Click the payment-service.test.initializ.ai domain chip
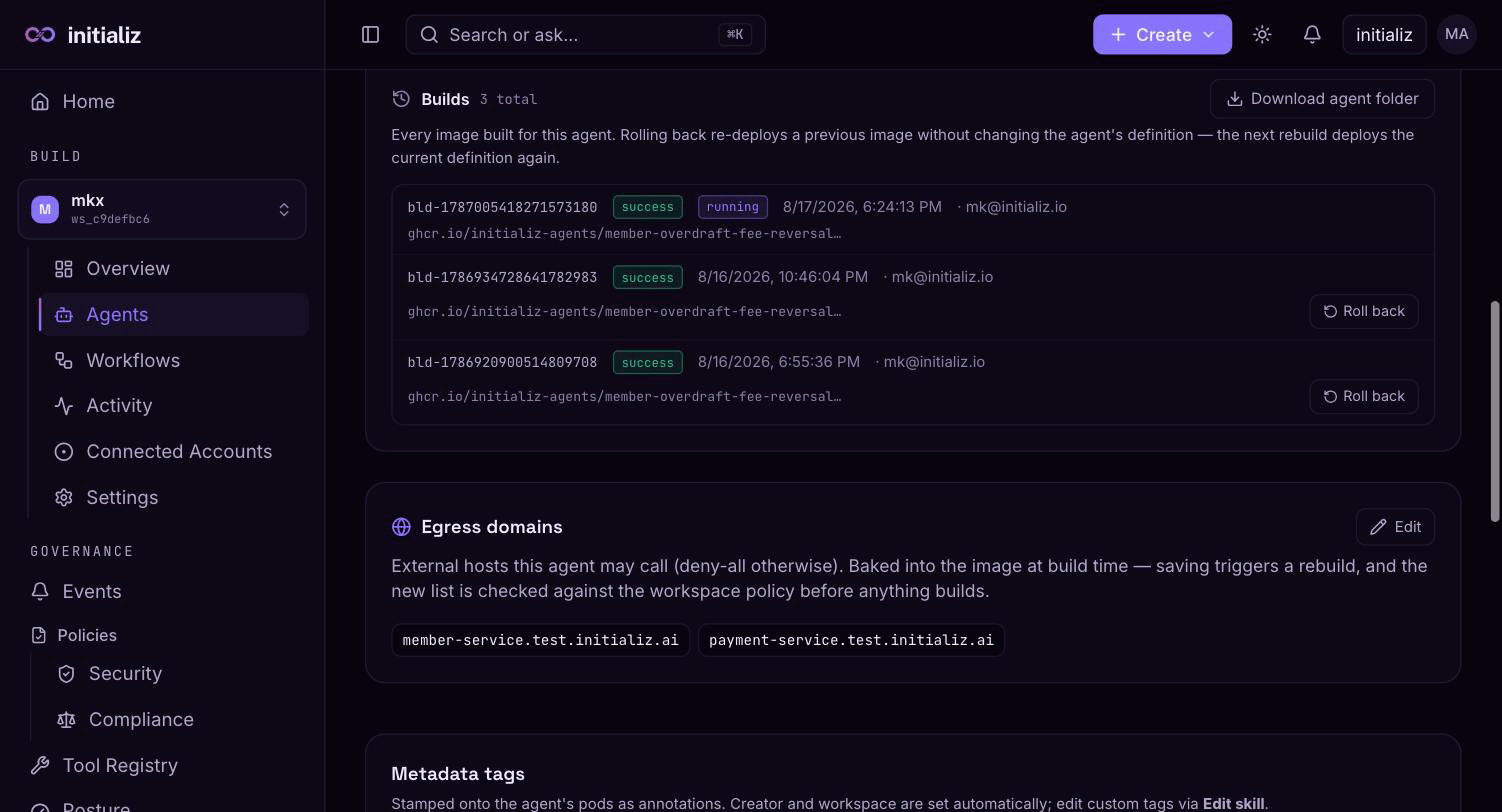 pyautogui.click(x=851, y=640)
